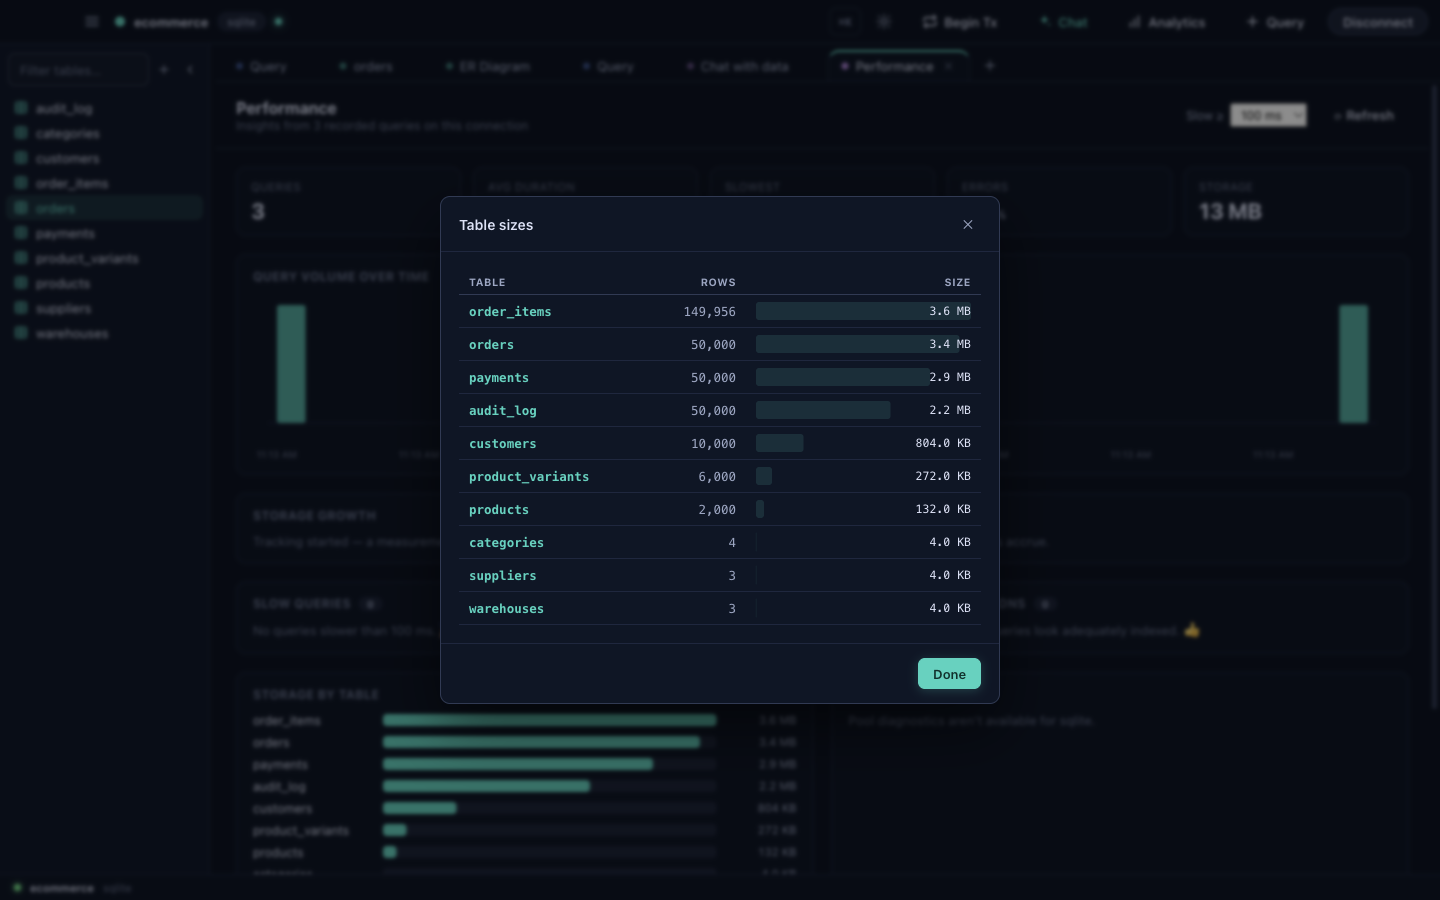Click audit_log in the Table sizes list

pyautogui.click(x=503, y=411)
